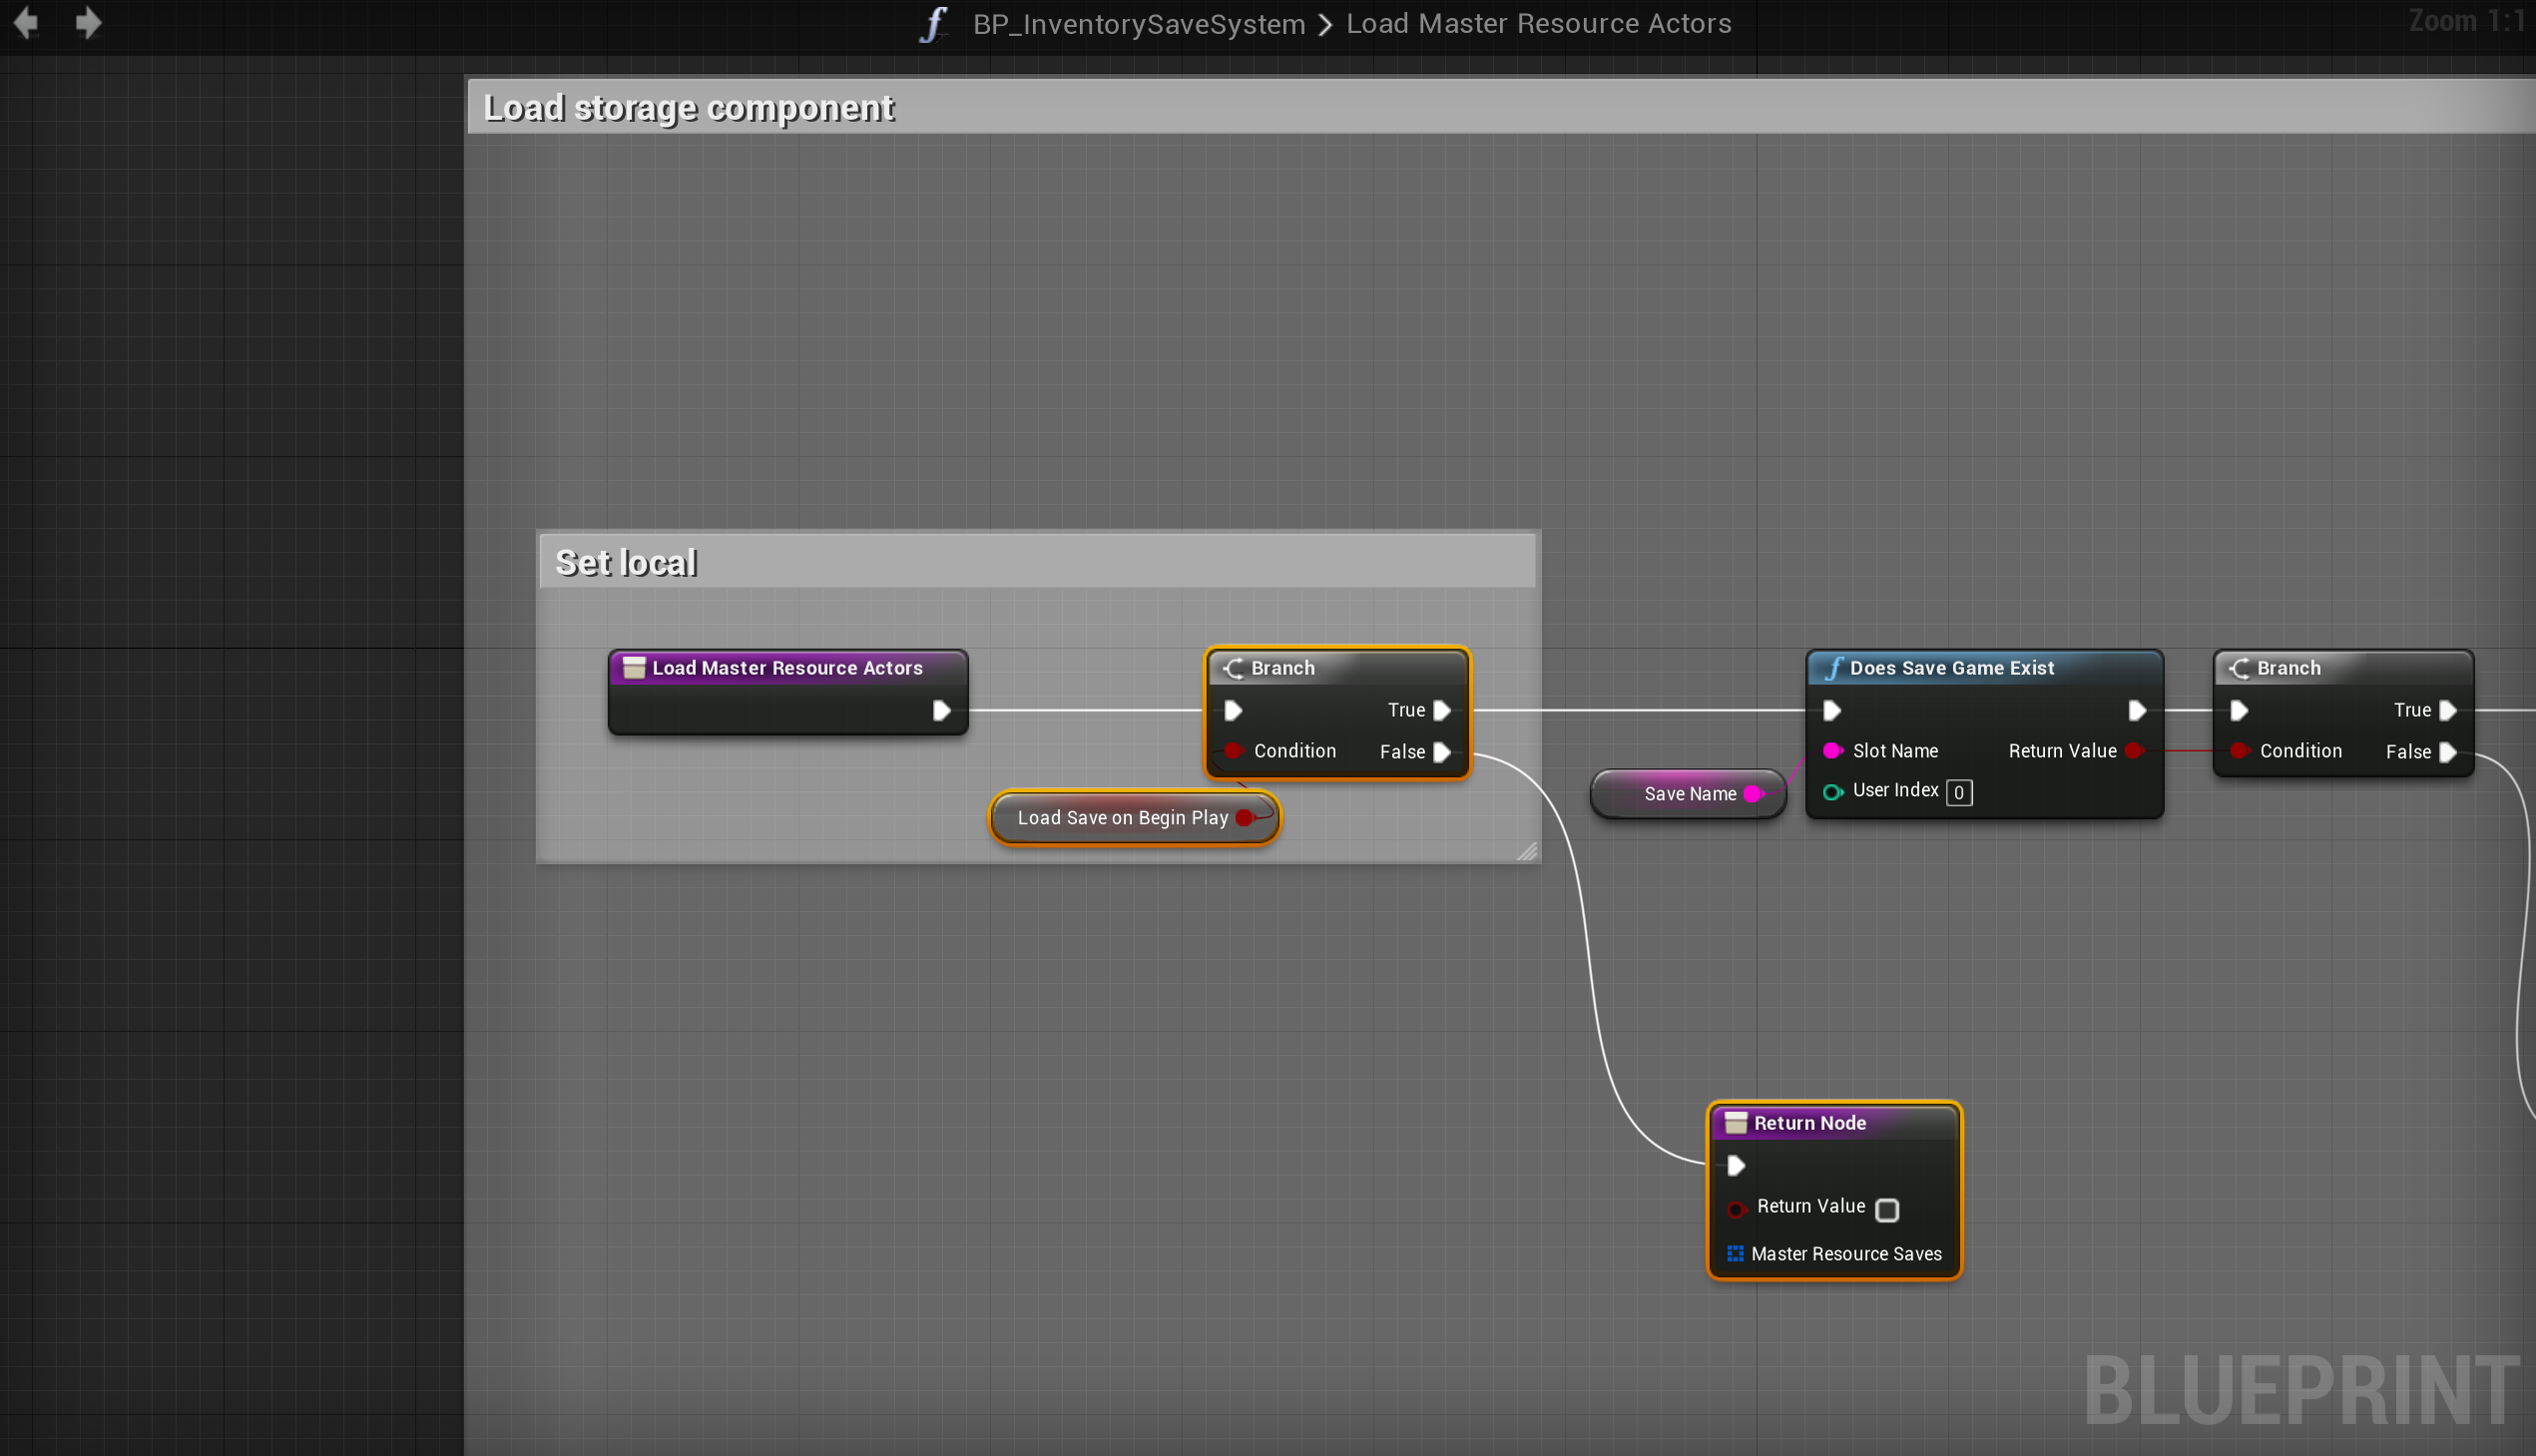
Task: Click the first Branch node's icon
Action: (x=1233, y=668)
